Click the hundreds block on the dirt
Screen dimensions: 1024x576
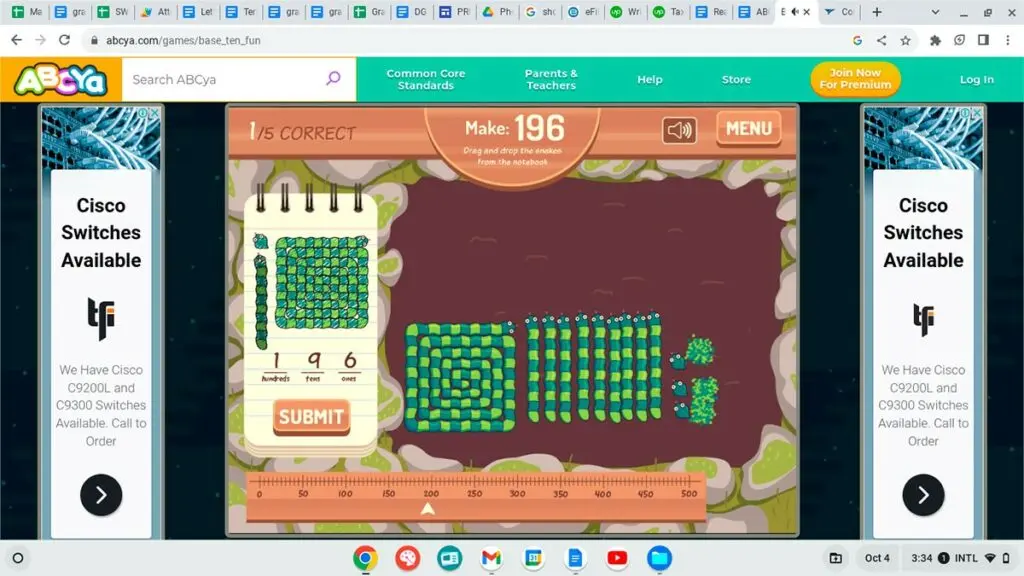coord(460,376)
